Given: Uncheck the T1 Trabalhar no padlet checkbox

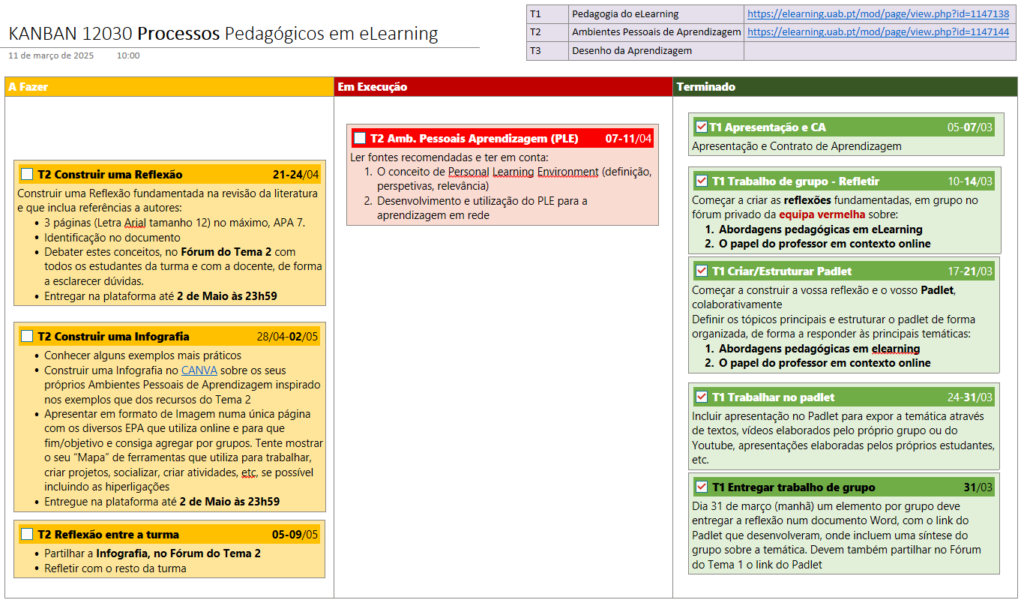Looking at the screenshot, I should (x=701, y=397).
